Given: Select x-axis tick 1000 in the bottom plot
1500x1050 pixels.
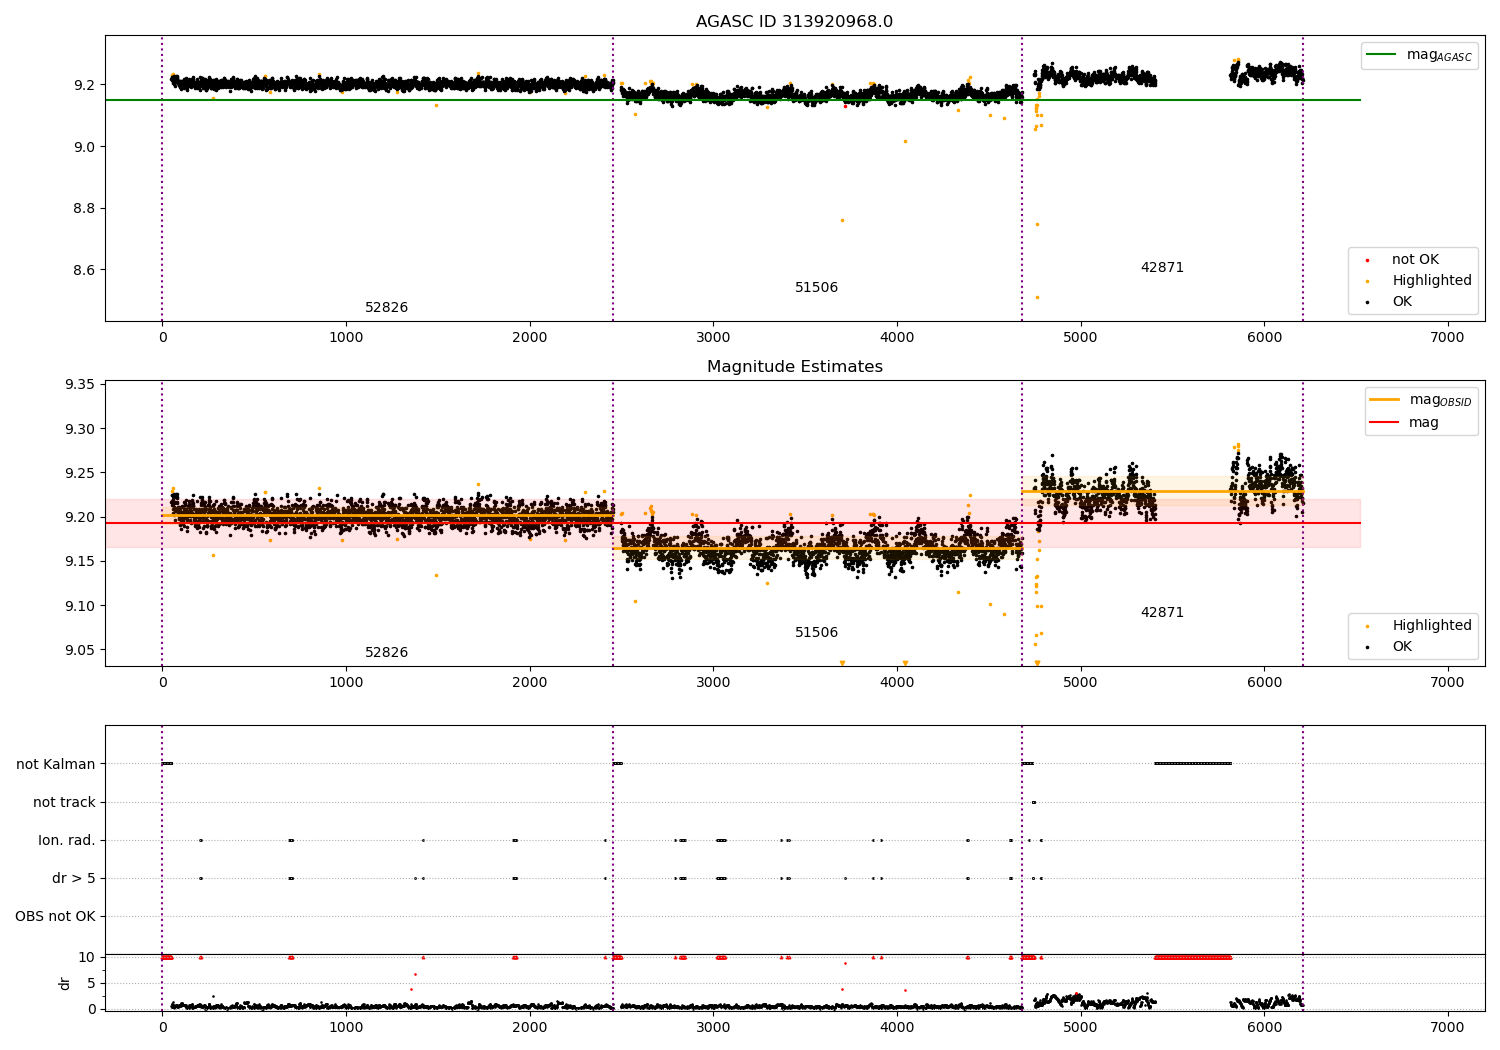Looking at the screenshot, I should [346, 1028].
